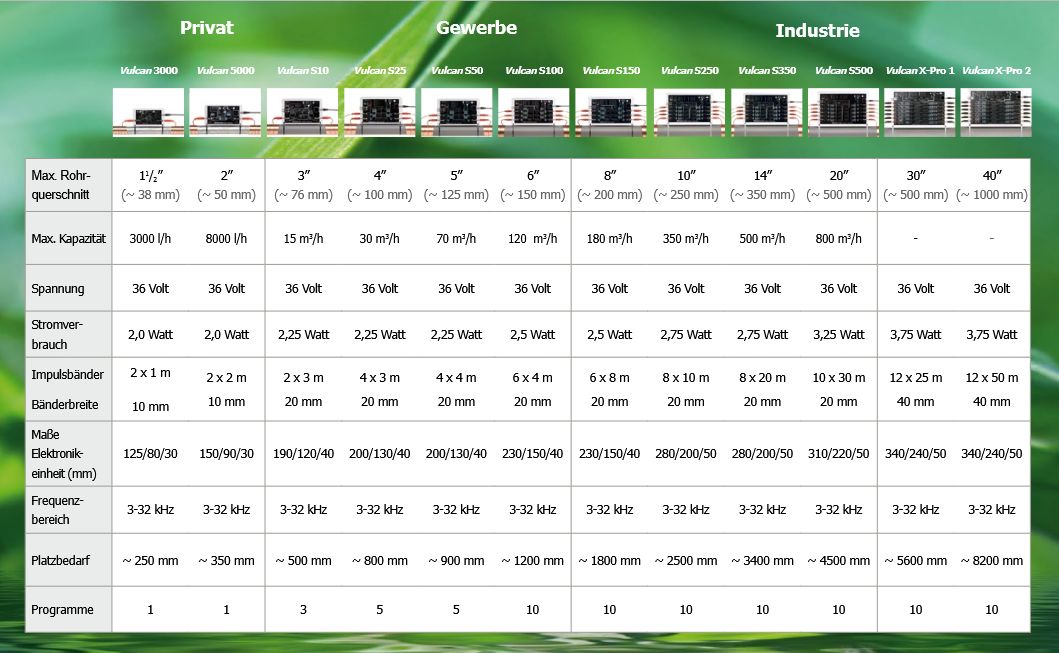Viewport: 1059px width, 653px height.
Task: Click the Vulcan X-Pro 1 model name
Action: [x=920, y=71]
